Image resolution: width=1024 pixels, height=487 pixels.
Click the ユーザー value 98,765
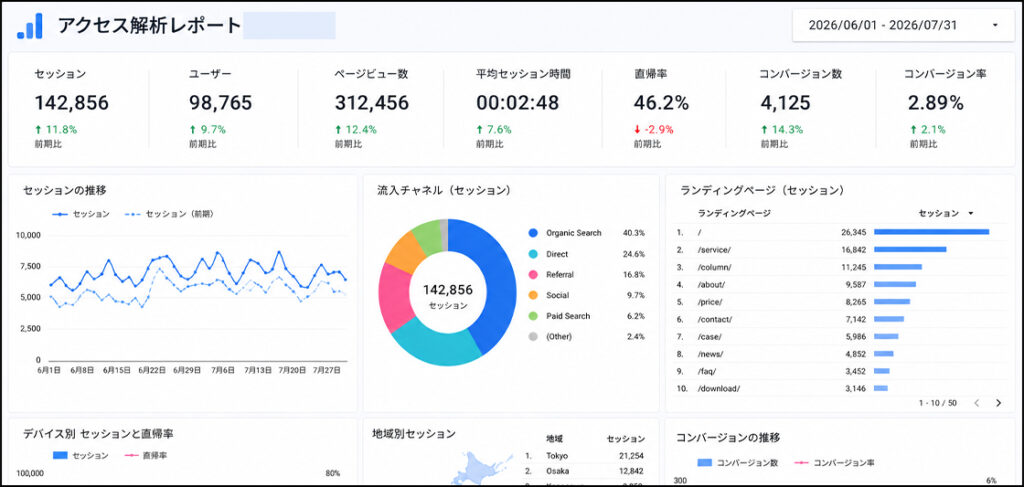[221, 103]
